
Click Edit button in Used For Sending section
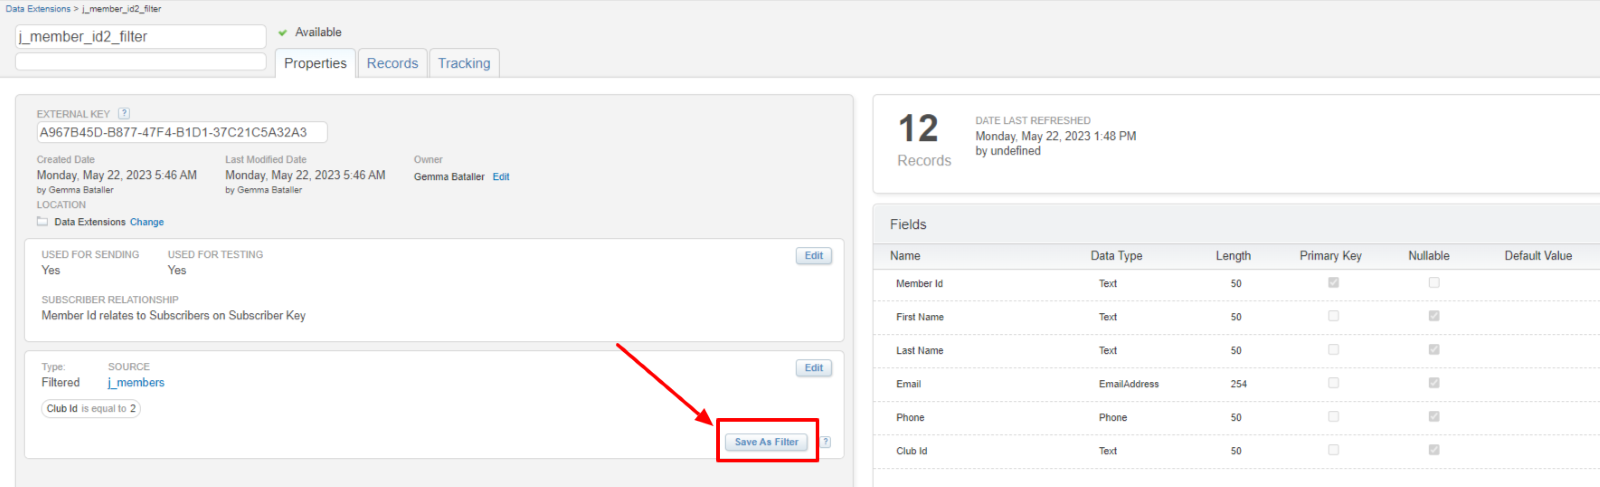tap(814, 256)
